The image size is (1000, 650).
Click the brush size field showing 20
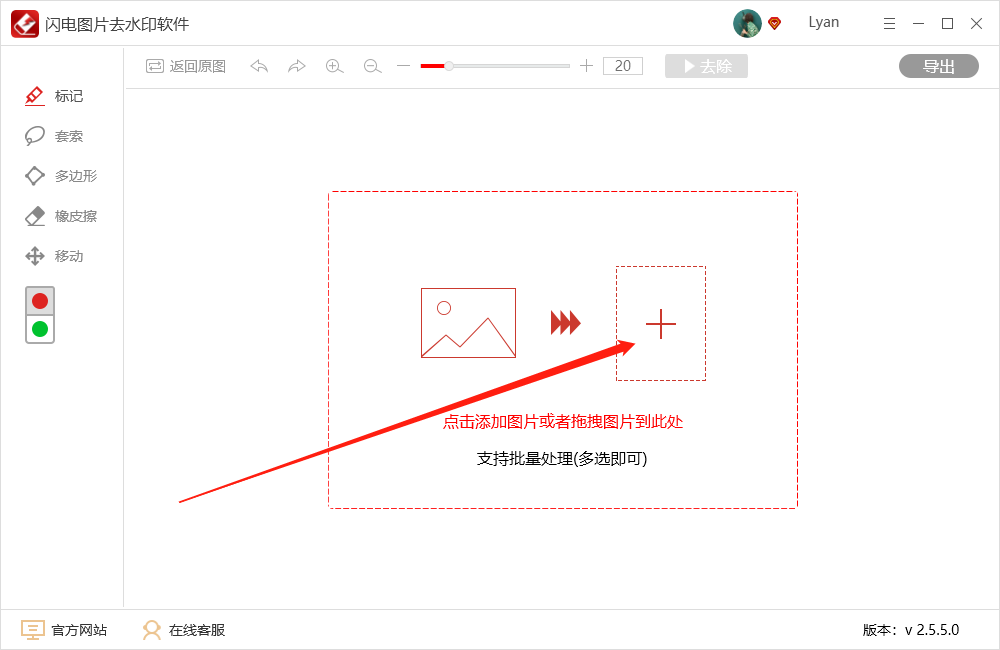(x=623, y=66)
